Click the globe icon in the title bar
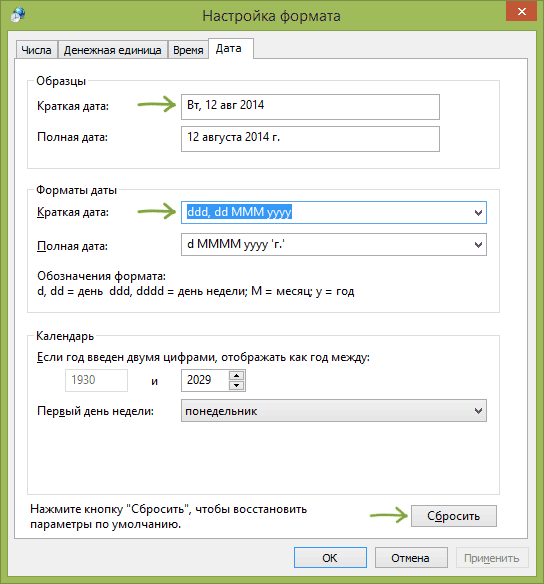Screen dimensions: 544x584 pos(18,15)
